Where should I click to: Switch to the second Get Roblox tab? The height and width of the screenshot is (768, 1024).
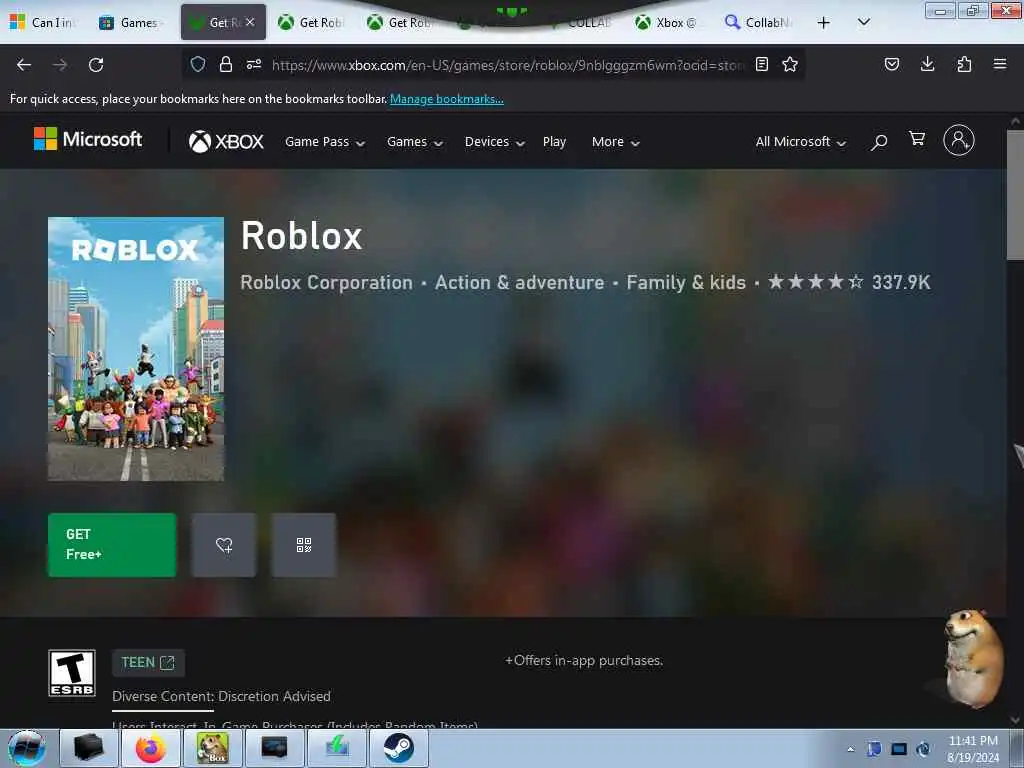coord(312,22)
